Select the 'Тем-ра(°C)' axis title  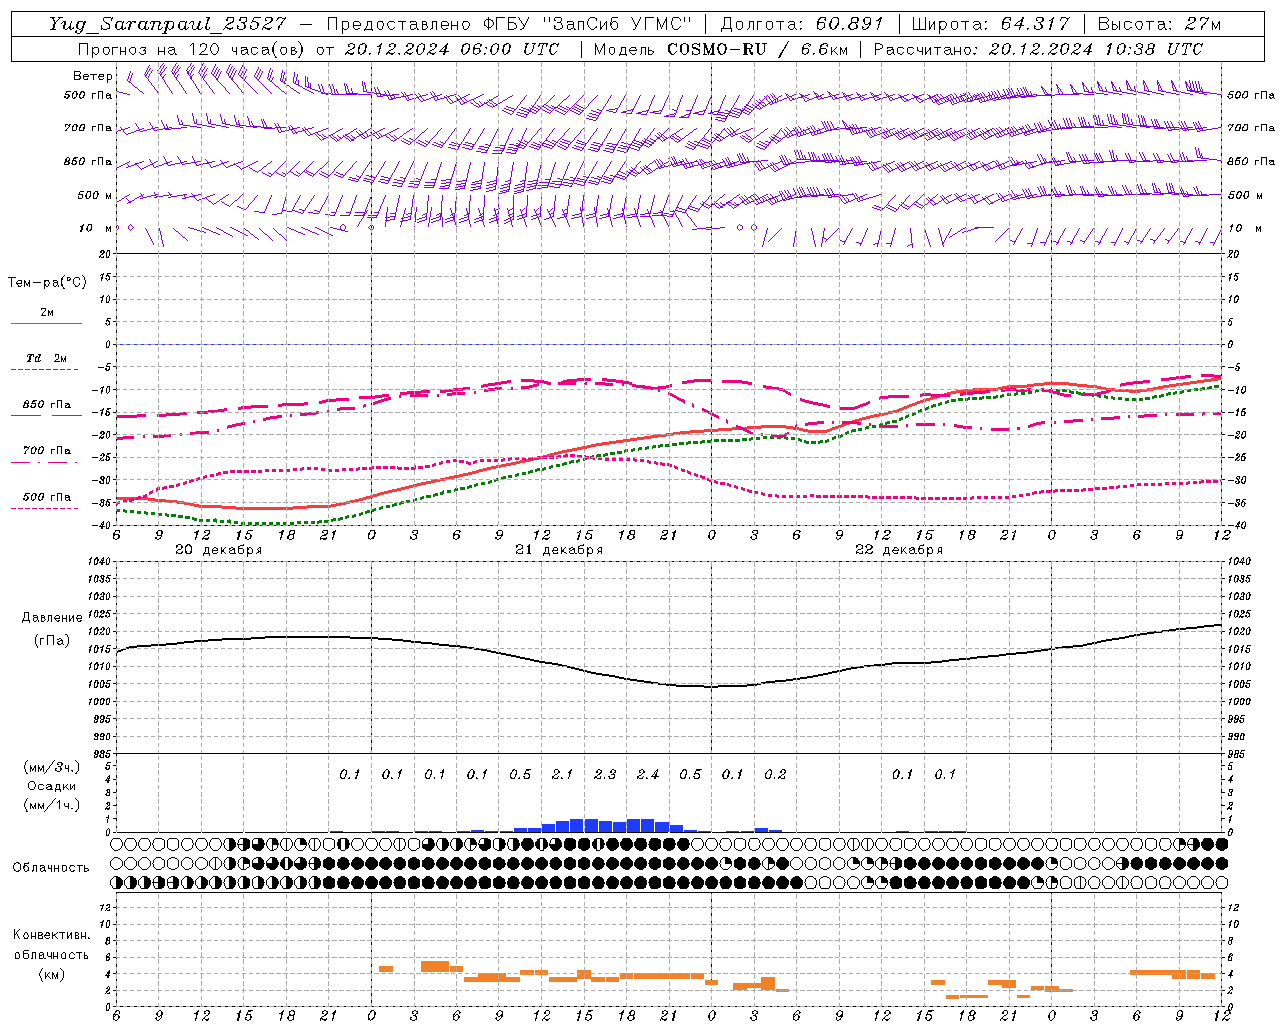pos(47,283)
